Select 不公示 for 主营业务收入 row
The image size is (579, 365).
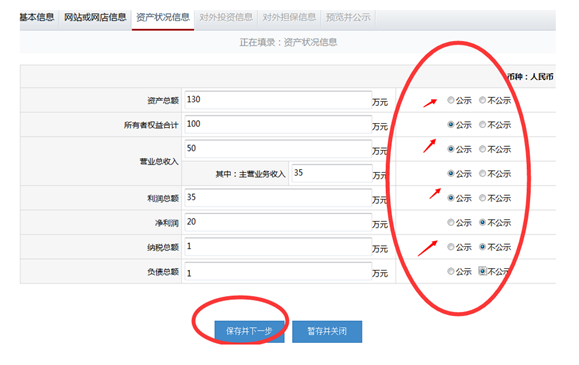pyautogui.click(x=482, y=173)
